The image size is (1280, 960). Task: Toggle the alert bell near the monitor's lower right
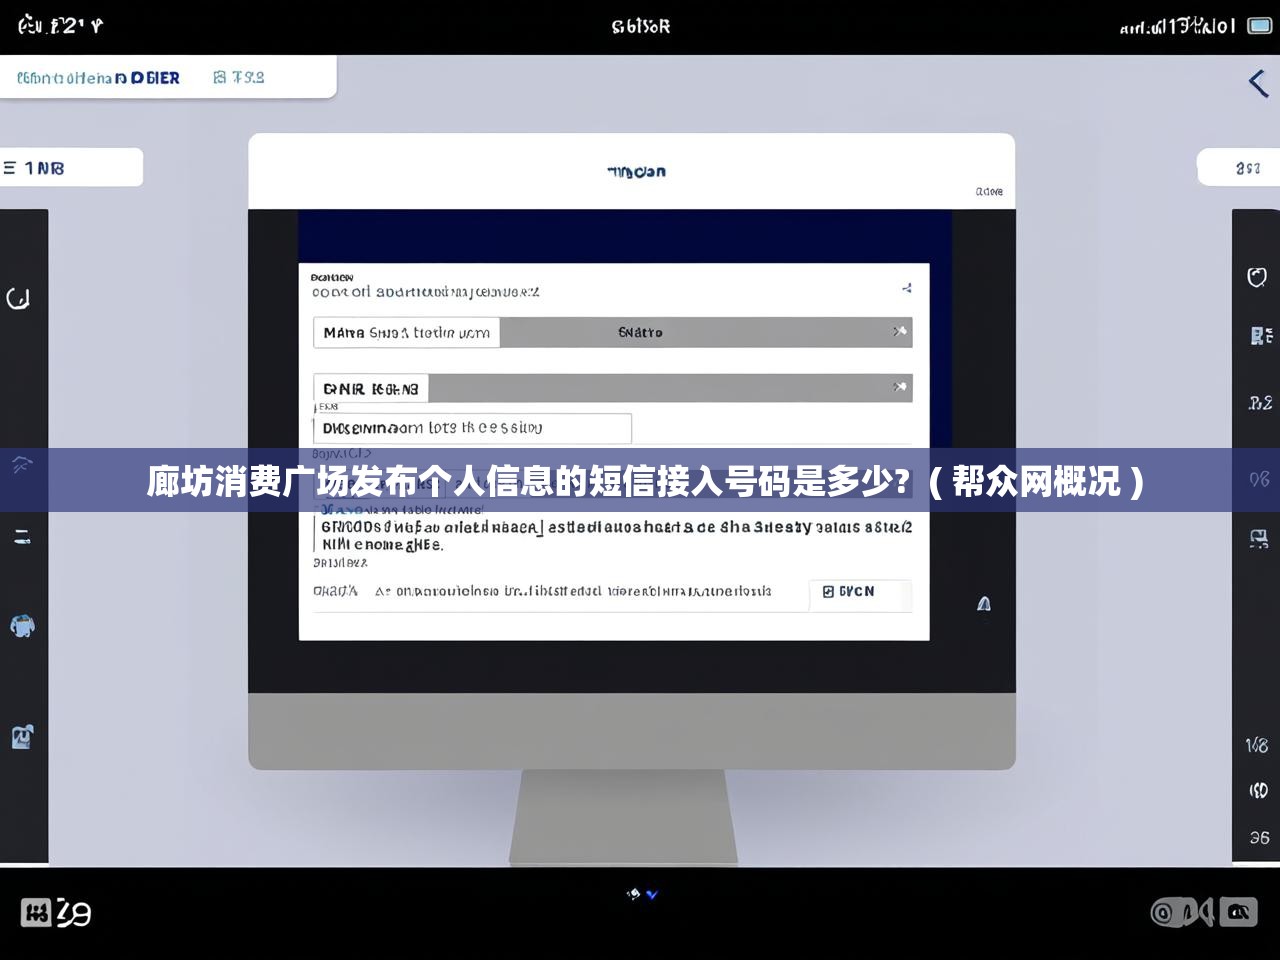(983, 604)
